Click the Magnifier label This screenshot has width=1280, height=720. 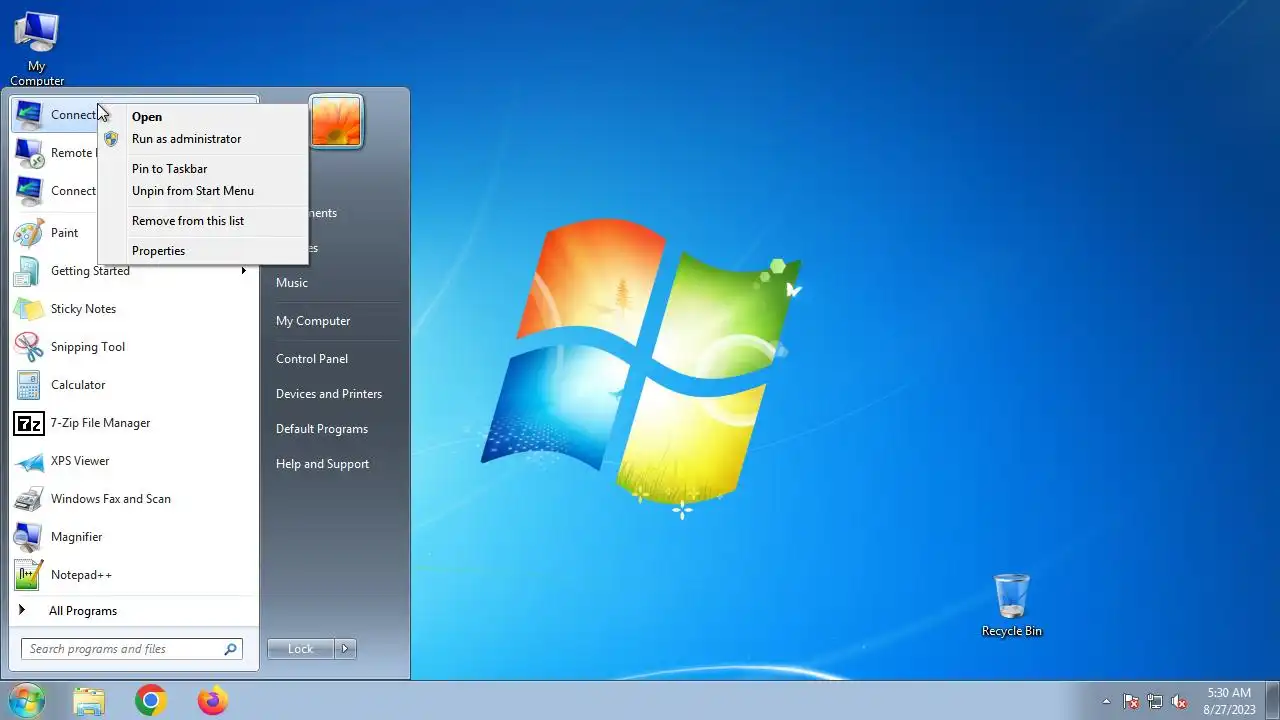(x=76, y=537)
